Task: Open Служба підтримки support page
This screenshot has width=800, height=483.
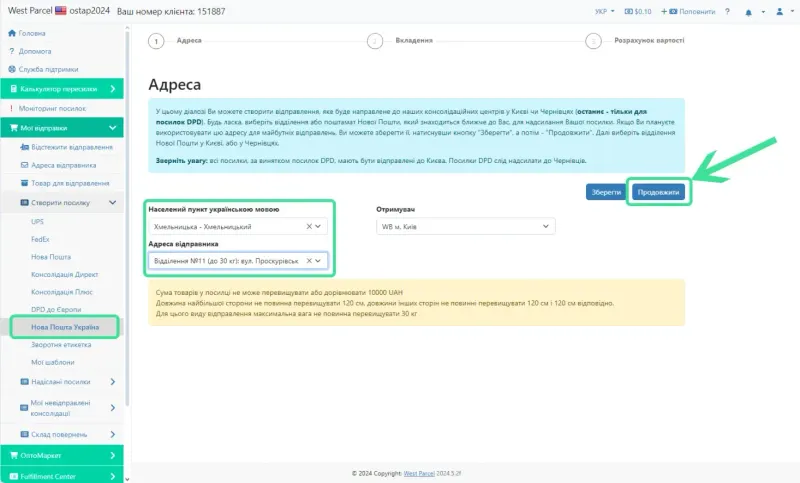Action: 43,69
